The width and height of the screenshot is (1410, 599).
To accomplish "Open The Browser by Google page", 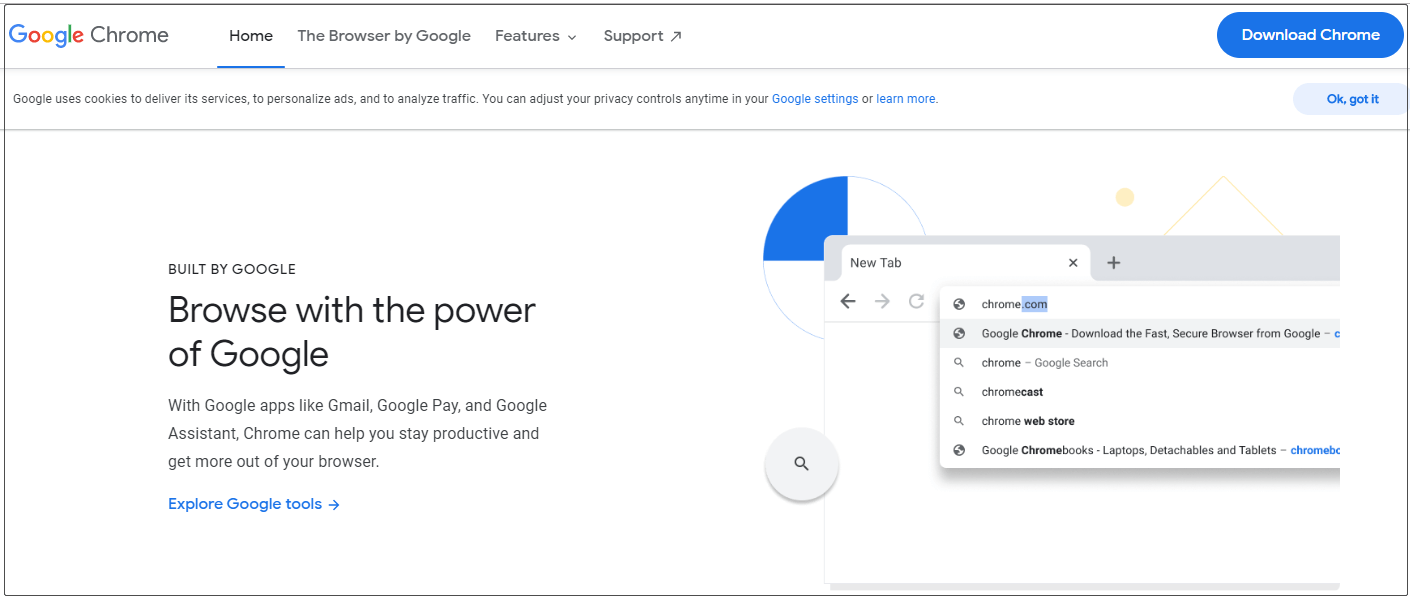I will click(384, 36).
